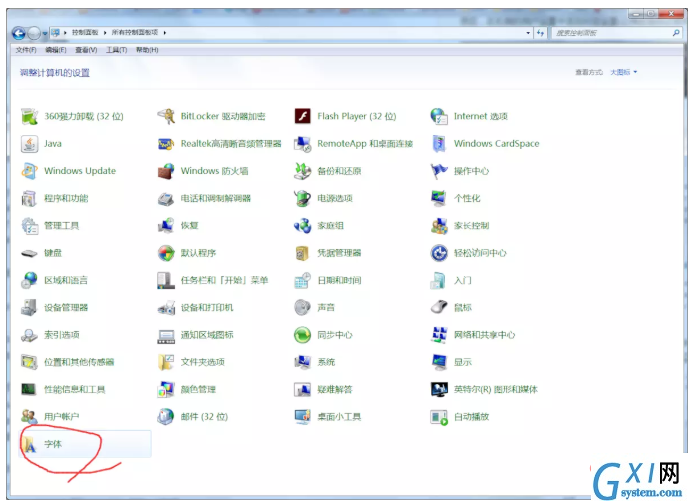
Task: Click the 个性化 link text
Action: pyautogui.click(x=467, y=199)
